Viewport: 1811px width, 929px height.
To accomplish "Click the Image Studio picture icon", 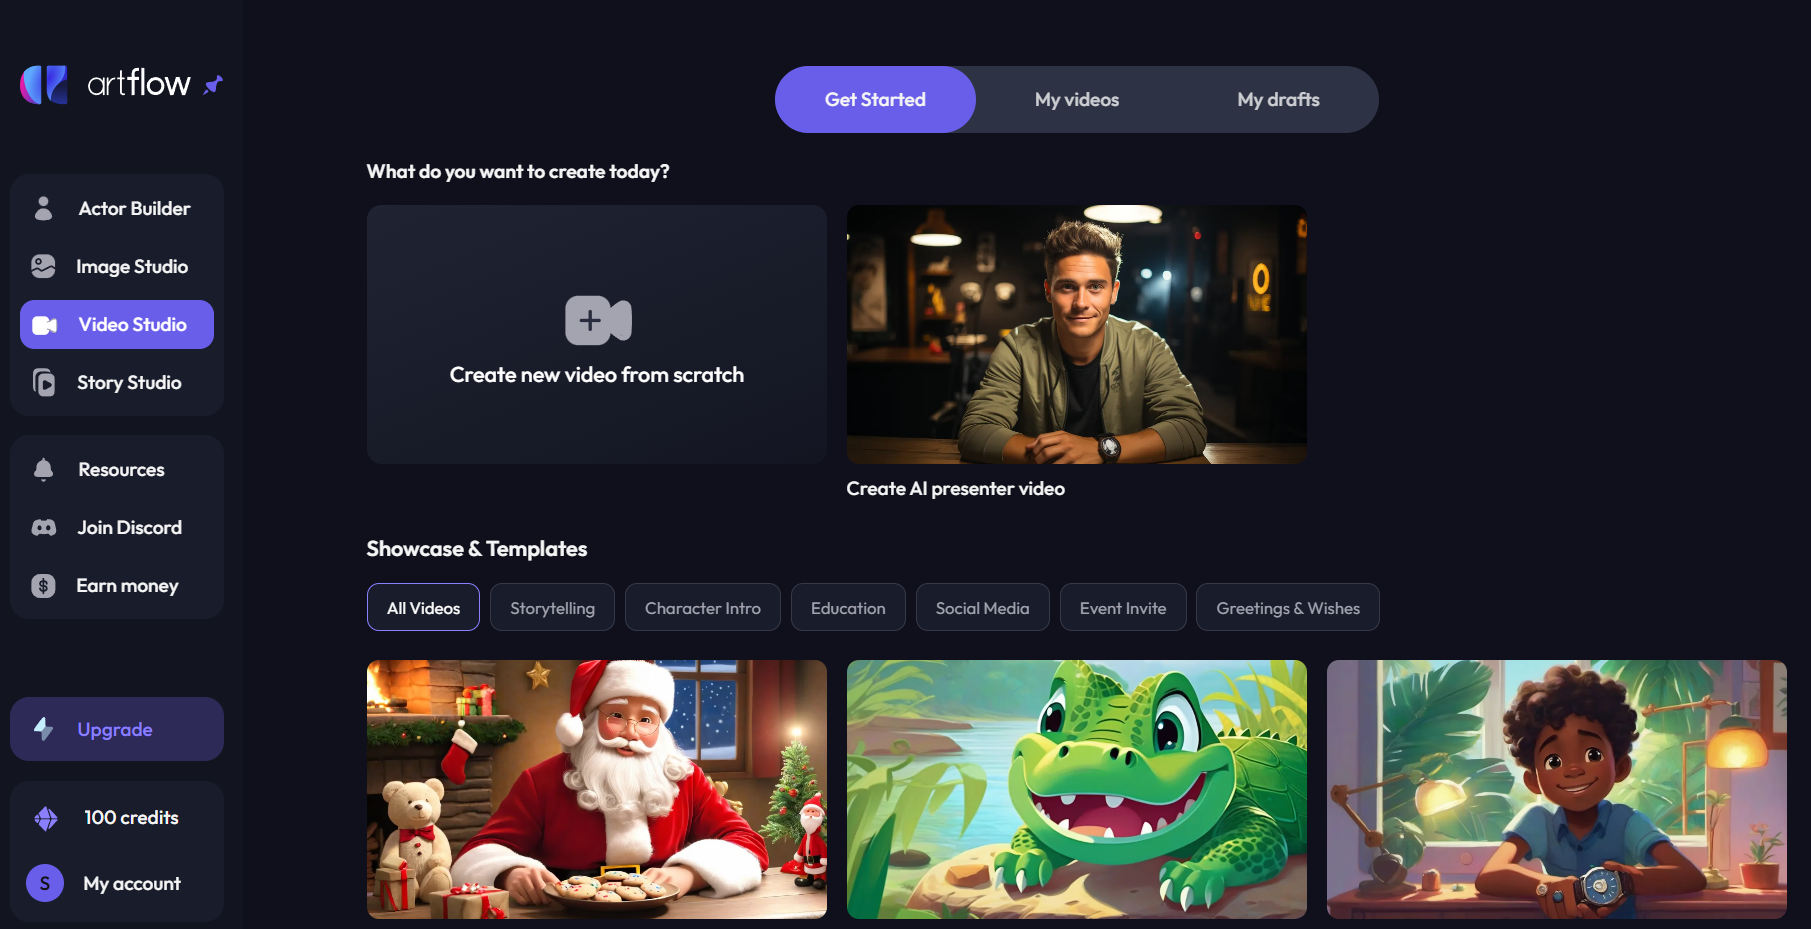I will [43, 266].
